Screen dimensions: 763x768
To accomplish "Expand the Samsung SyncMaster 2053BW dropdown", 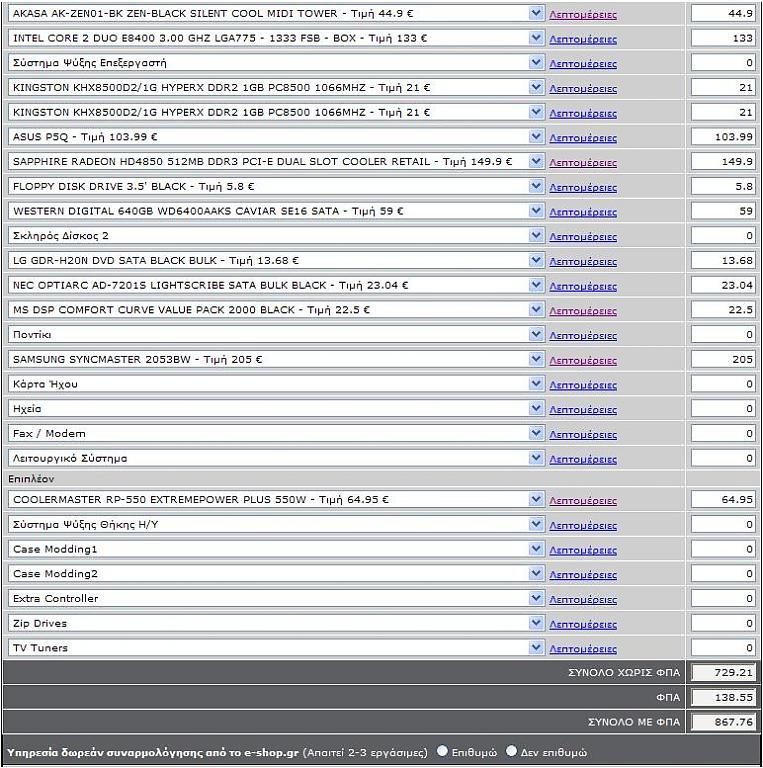I will (276, 359).
